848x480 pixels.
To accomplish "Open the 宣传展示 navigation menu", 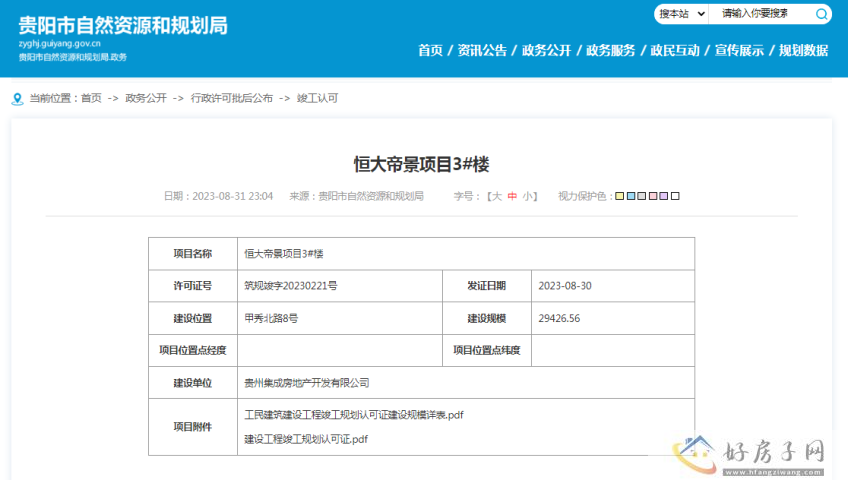I will [x=739, y=51].
